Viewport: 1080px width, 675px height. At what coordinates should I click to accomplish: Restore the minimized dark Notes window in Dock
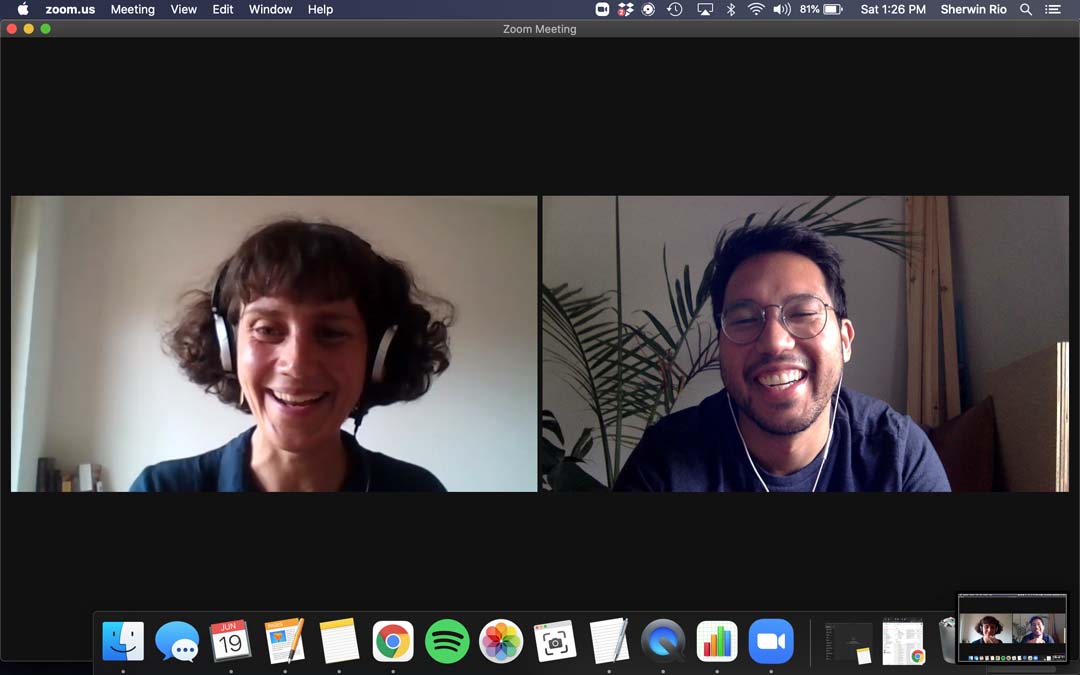point(849,641)
